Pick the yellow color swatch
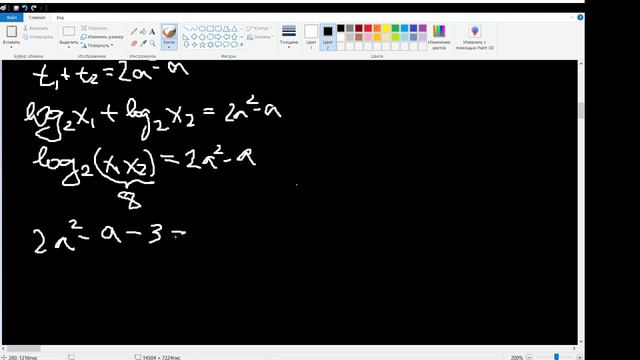 click(x=386, y=28)
